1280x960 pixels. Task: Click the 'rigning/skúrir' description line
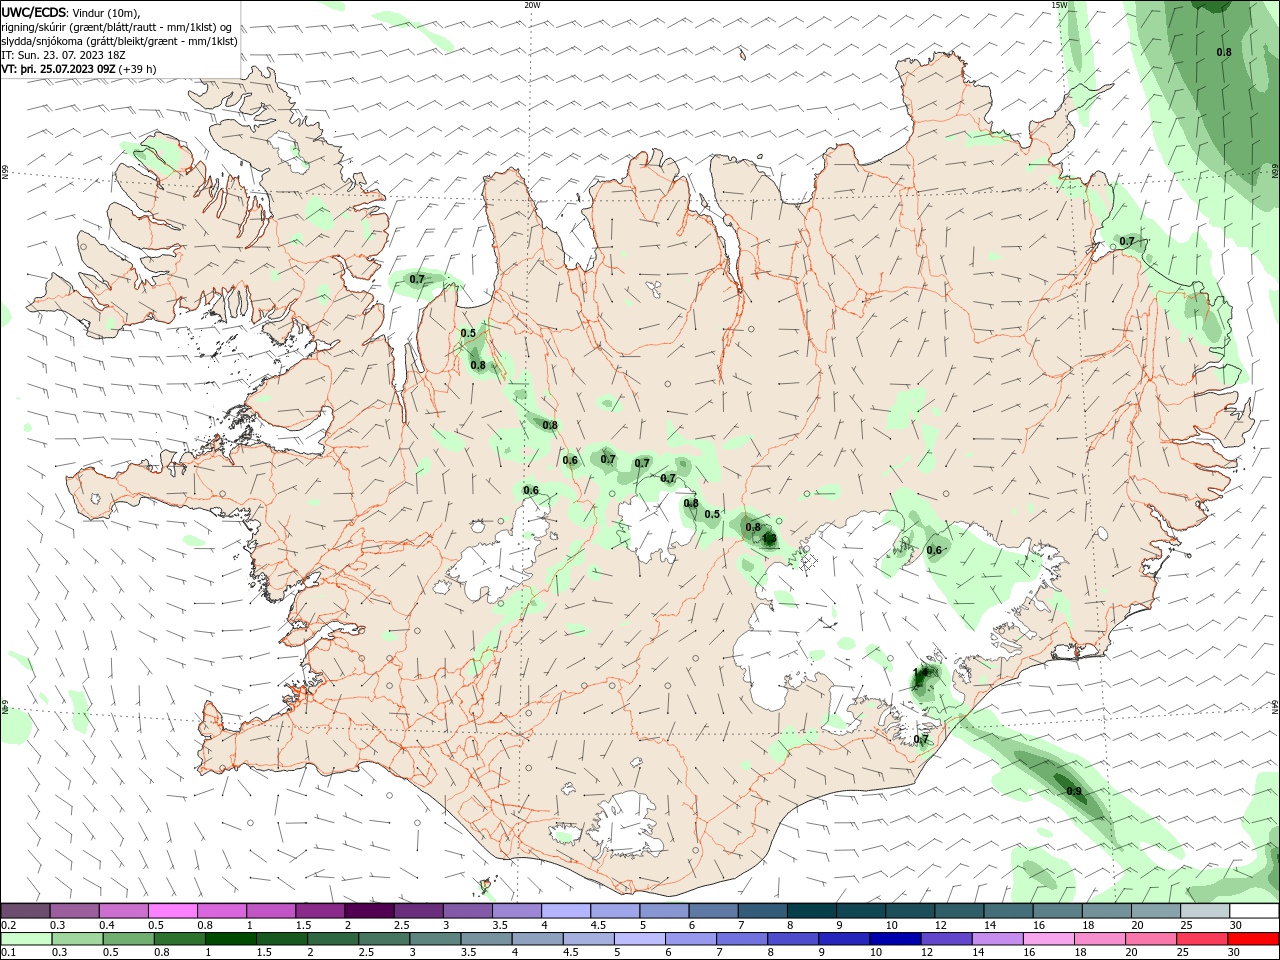[x=117, y=27]
